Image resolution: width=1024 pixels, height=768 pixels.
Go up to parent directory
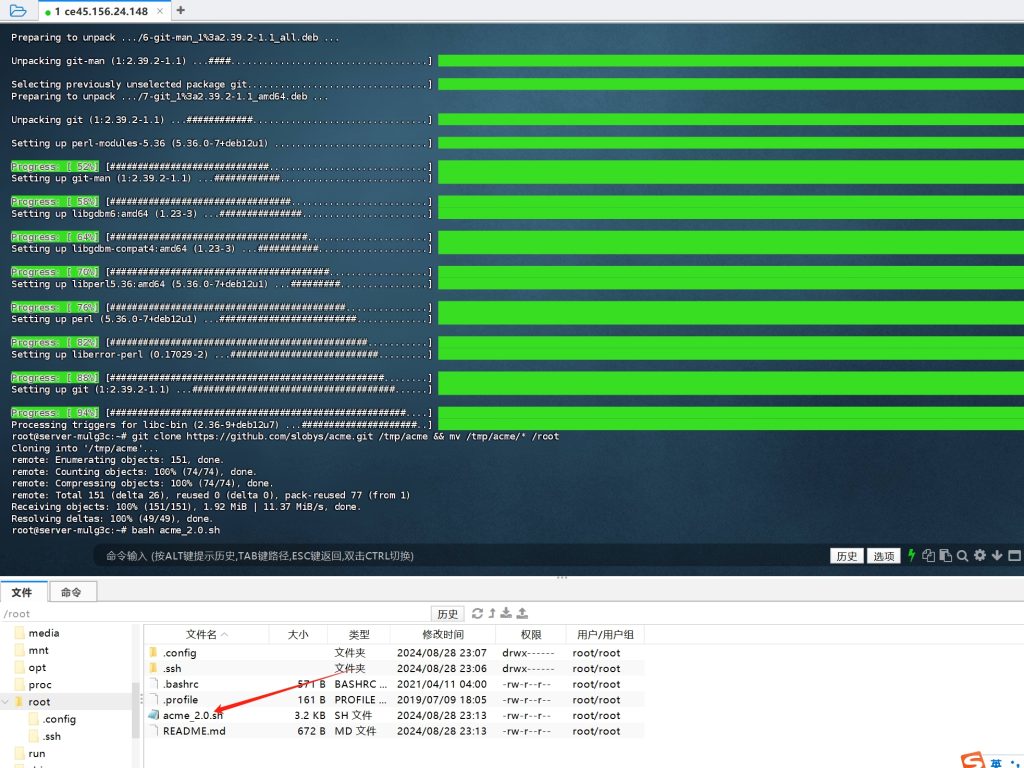click(492, 613)
